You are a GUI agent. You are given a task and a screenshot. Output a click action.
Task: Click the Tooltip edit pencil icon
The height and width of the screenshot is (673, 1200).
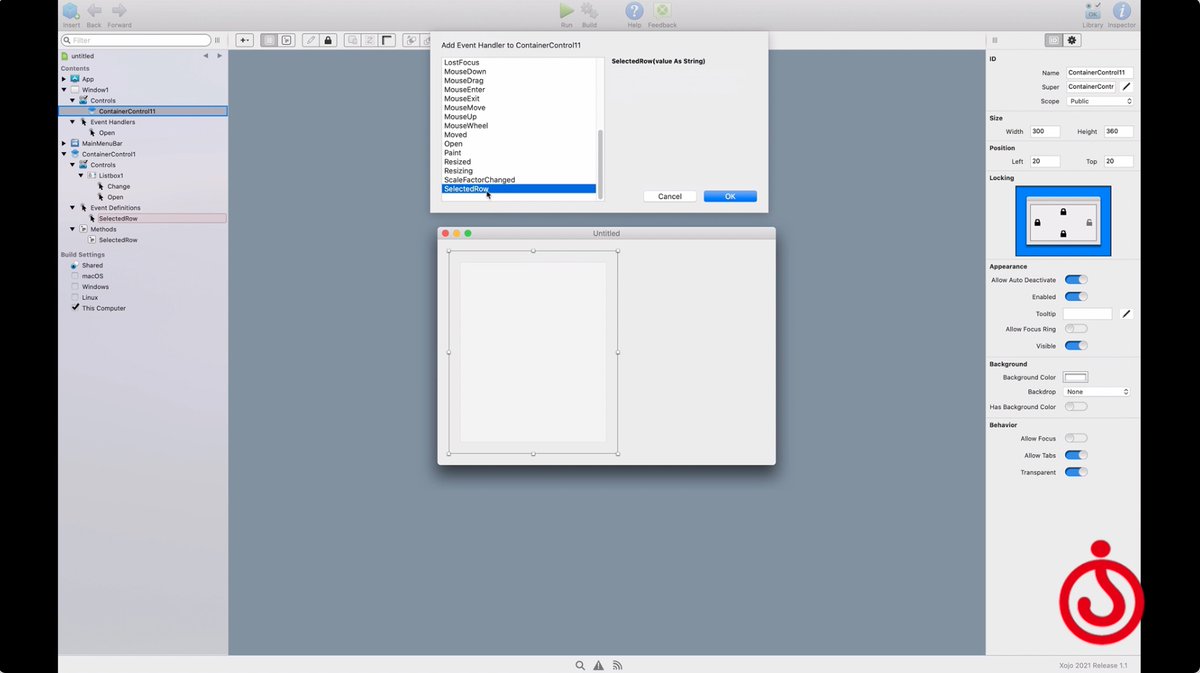(1126, 314)
